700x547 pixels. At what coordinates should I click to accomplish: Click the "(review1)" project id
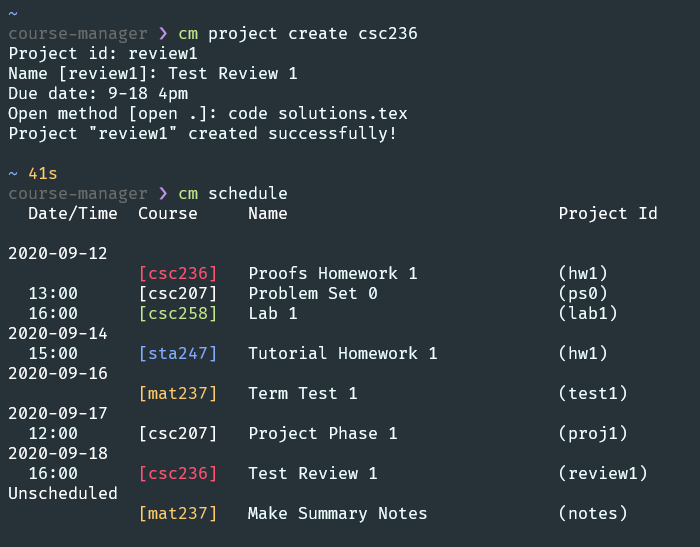coord(602,473)
